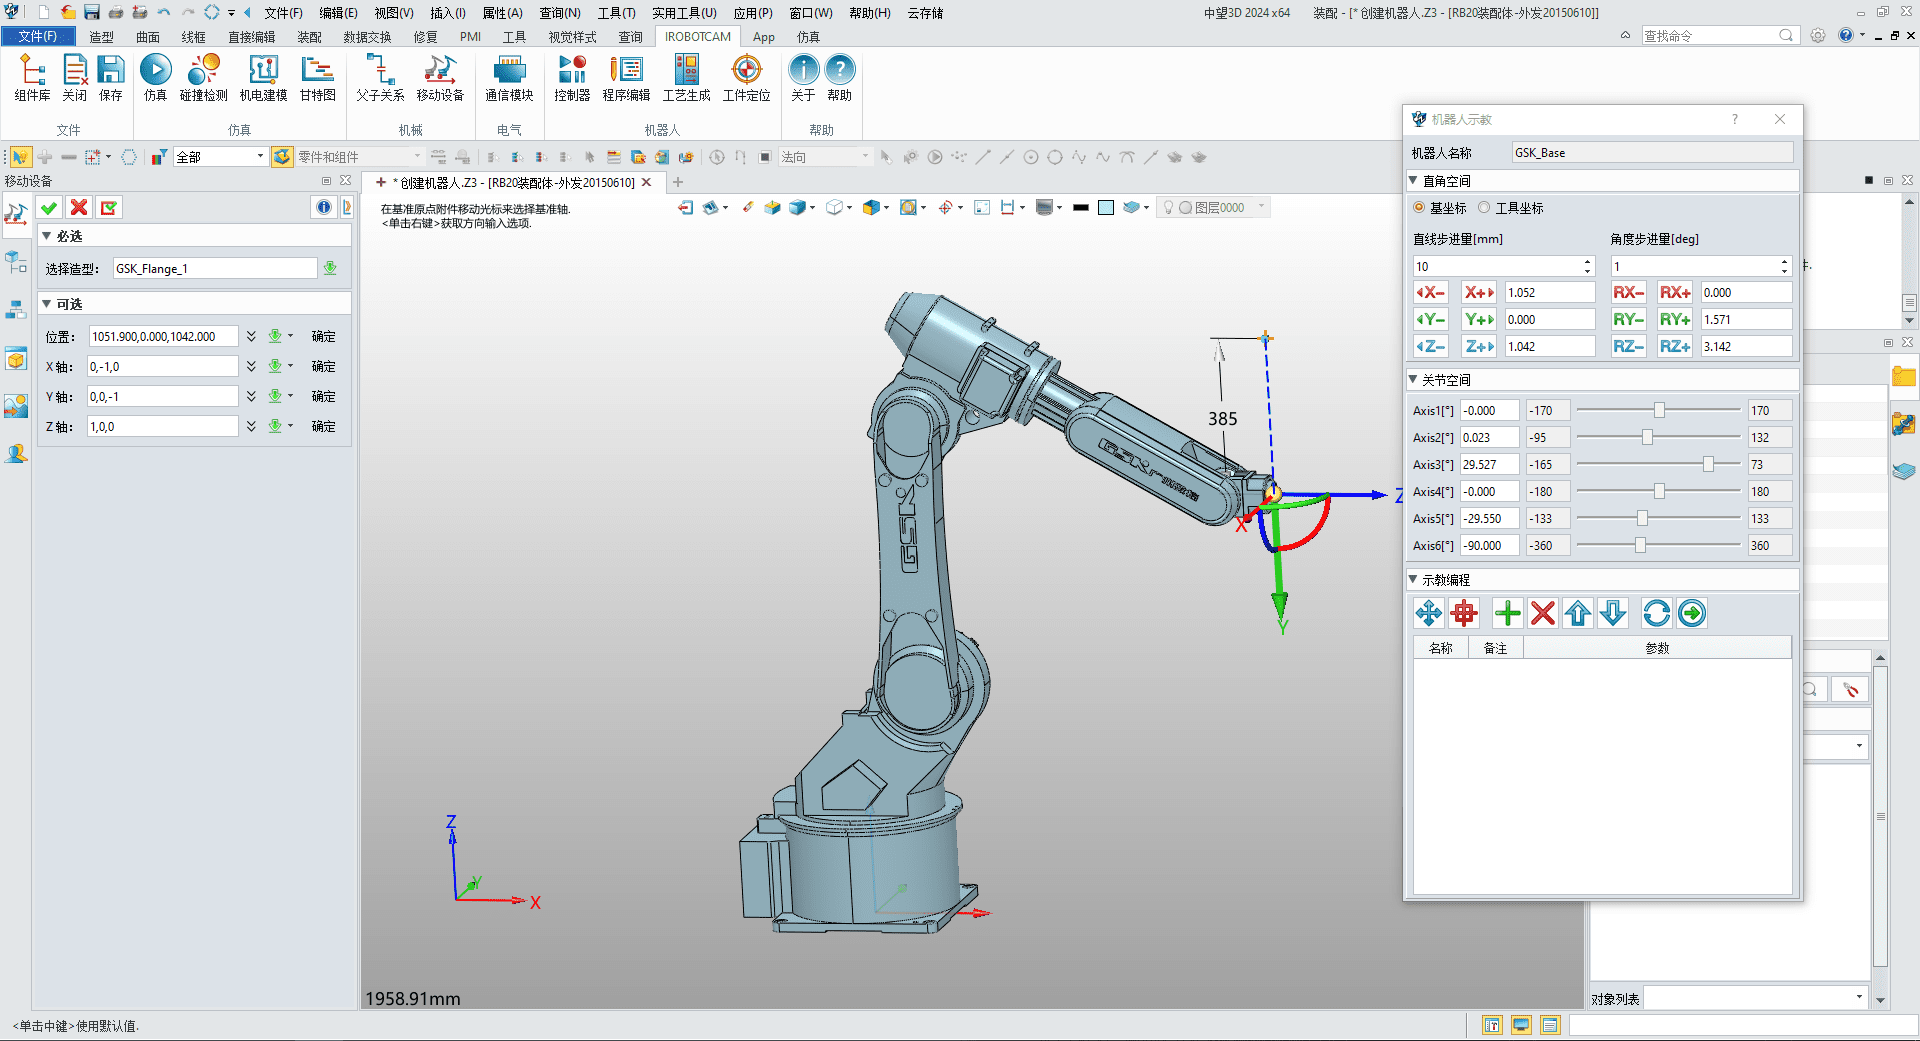Open 碰撞检测 collision detection tool
Screen dimensions: 1920x1041
(203, 78)
